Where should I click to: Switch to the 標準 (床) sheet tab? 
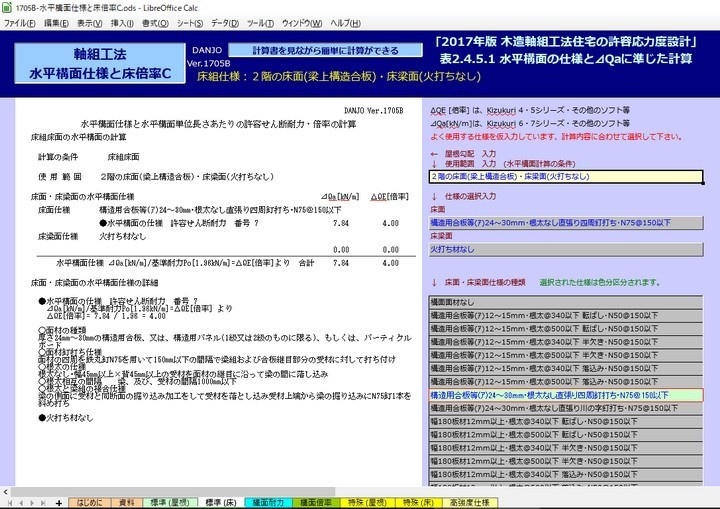click(221, 503)
